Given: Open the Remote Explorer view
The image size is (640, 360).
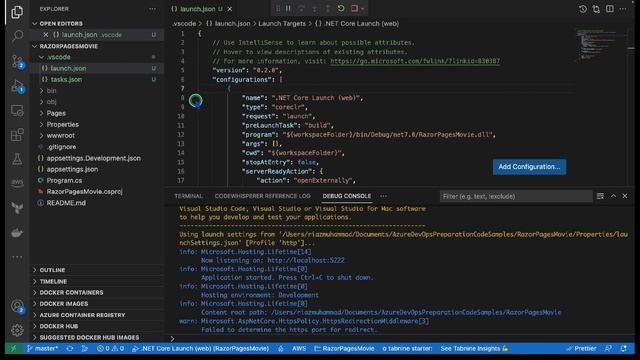Looking at the screenshot, I should (x=17, y=111).
